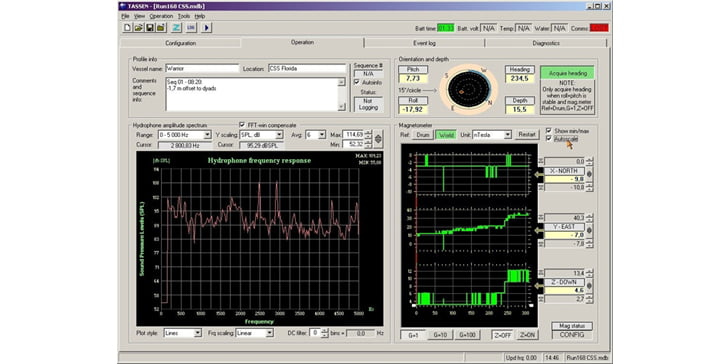Open the View menu
This screenshot has height=364, width=728.
tap(139, 16)
